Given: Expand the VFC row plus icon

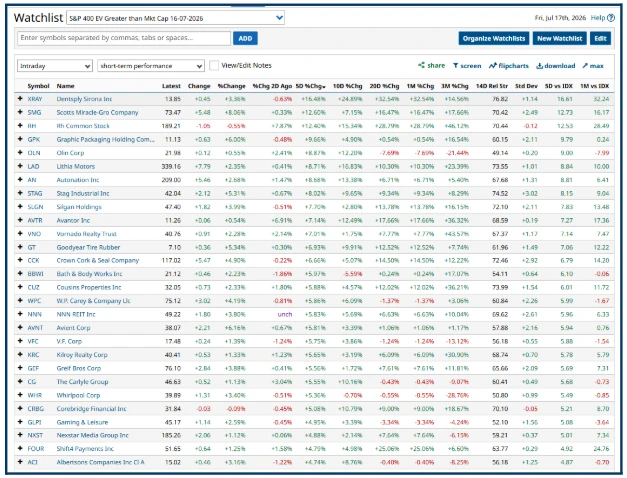Looking at the screenshot, I should 20,341.
